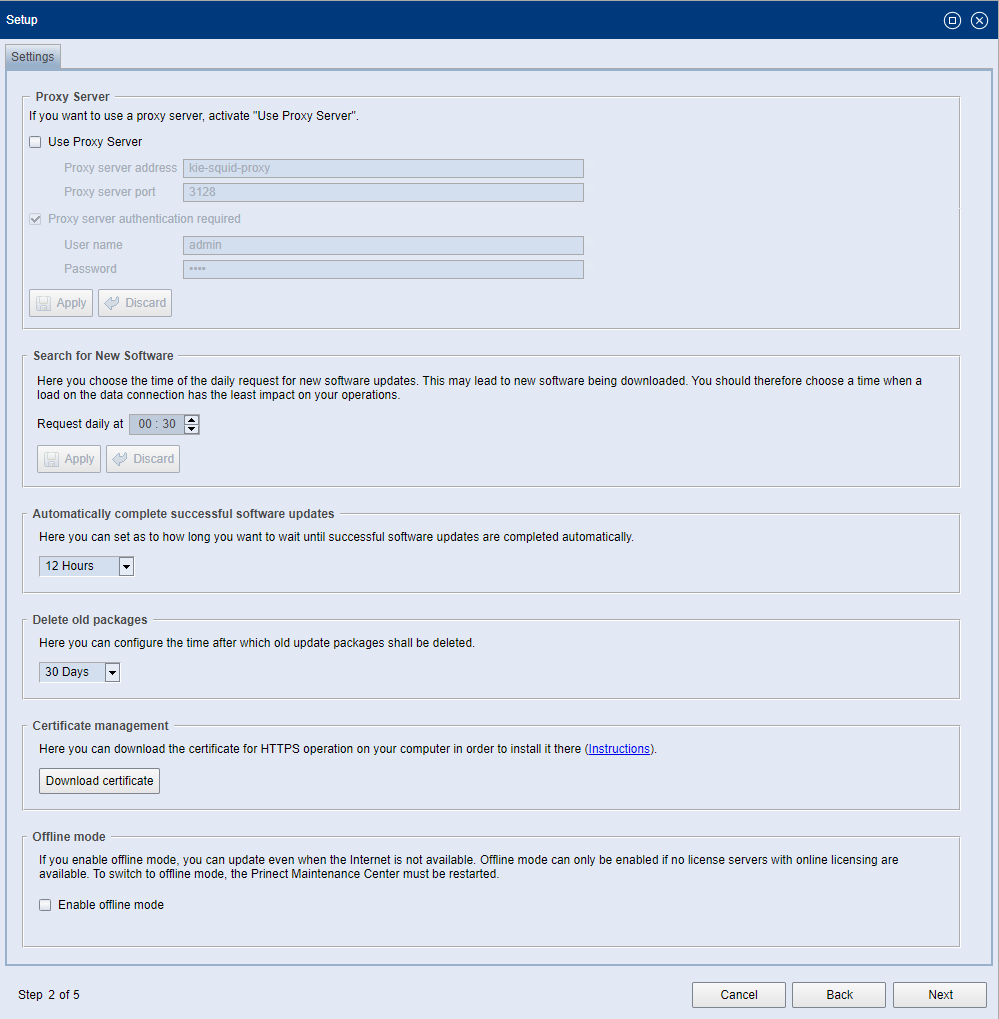Click the restore window icon in the title bar

[952, 20]
